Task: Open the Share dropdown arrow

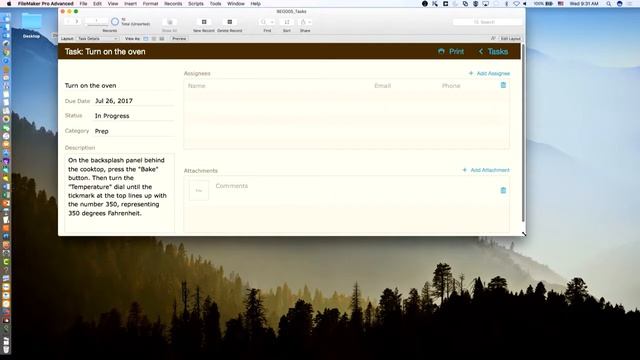Action: 310,22
